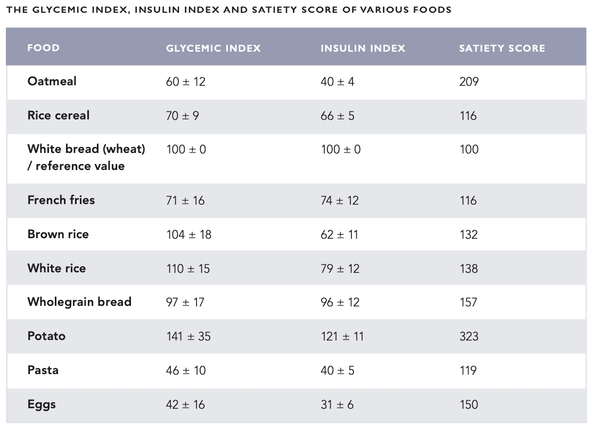
Task: Click the White bread (wheat) reference label
Action: click(x=86, y=157)
